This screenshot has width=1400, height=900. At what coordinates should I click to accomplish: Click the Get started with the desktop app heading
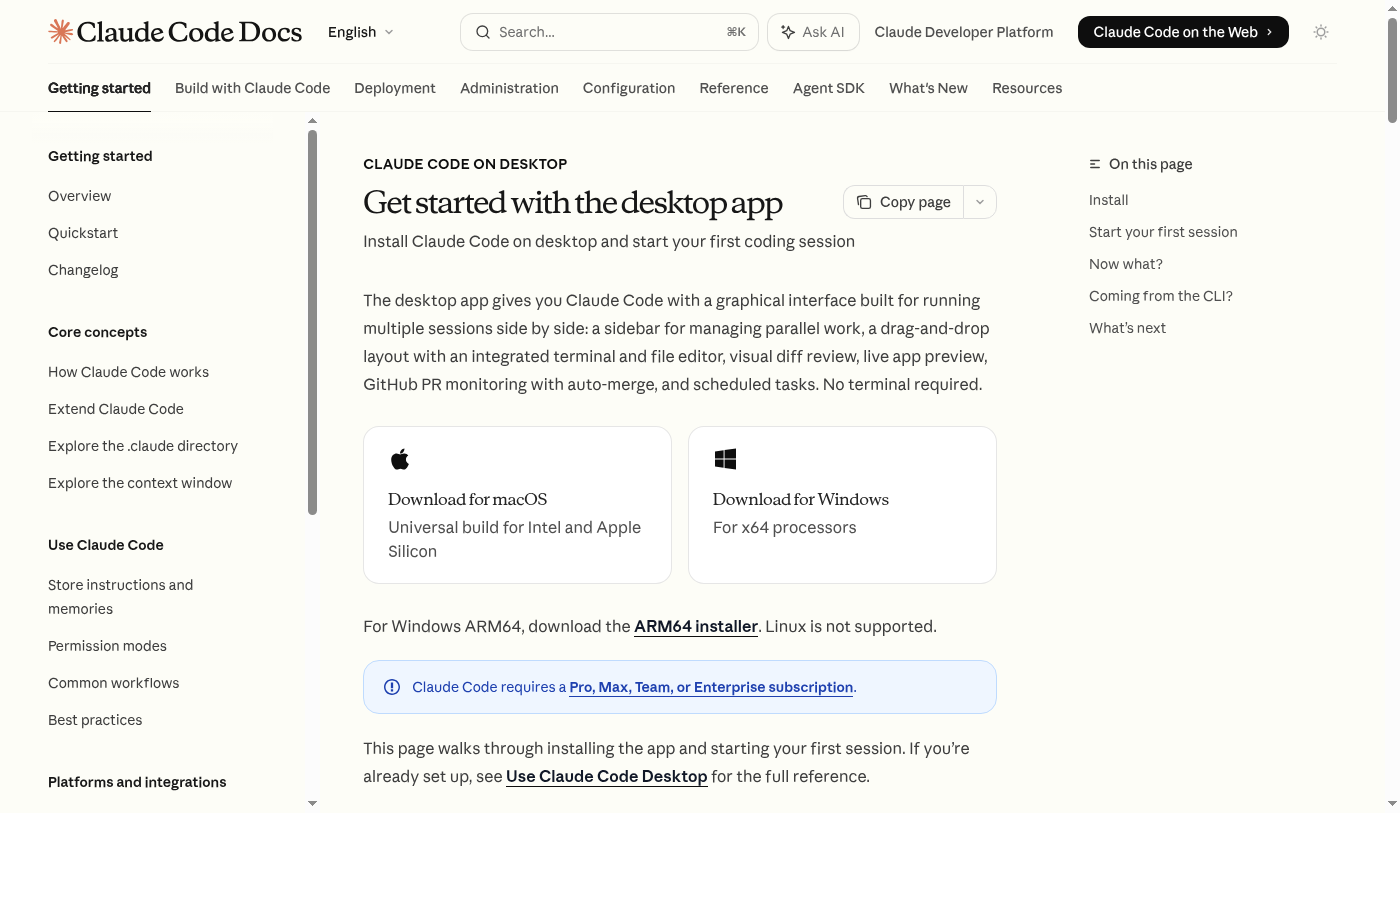[x=573, y=202]
